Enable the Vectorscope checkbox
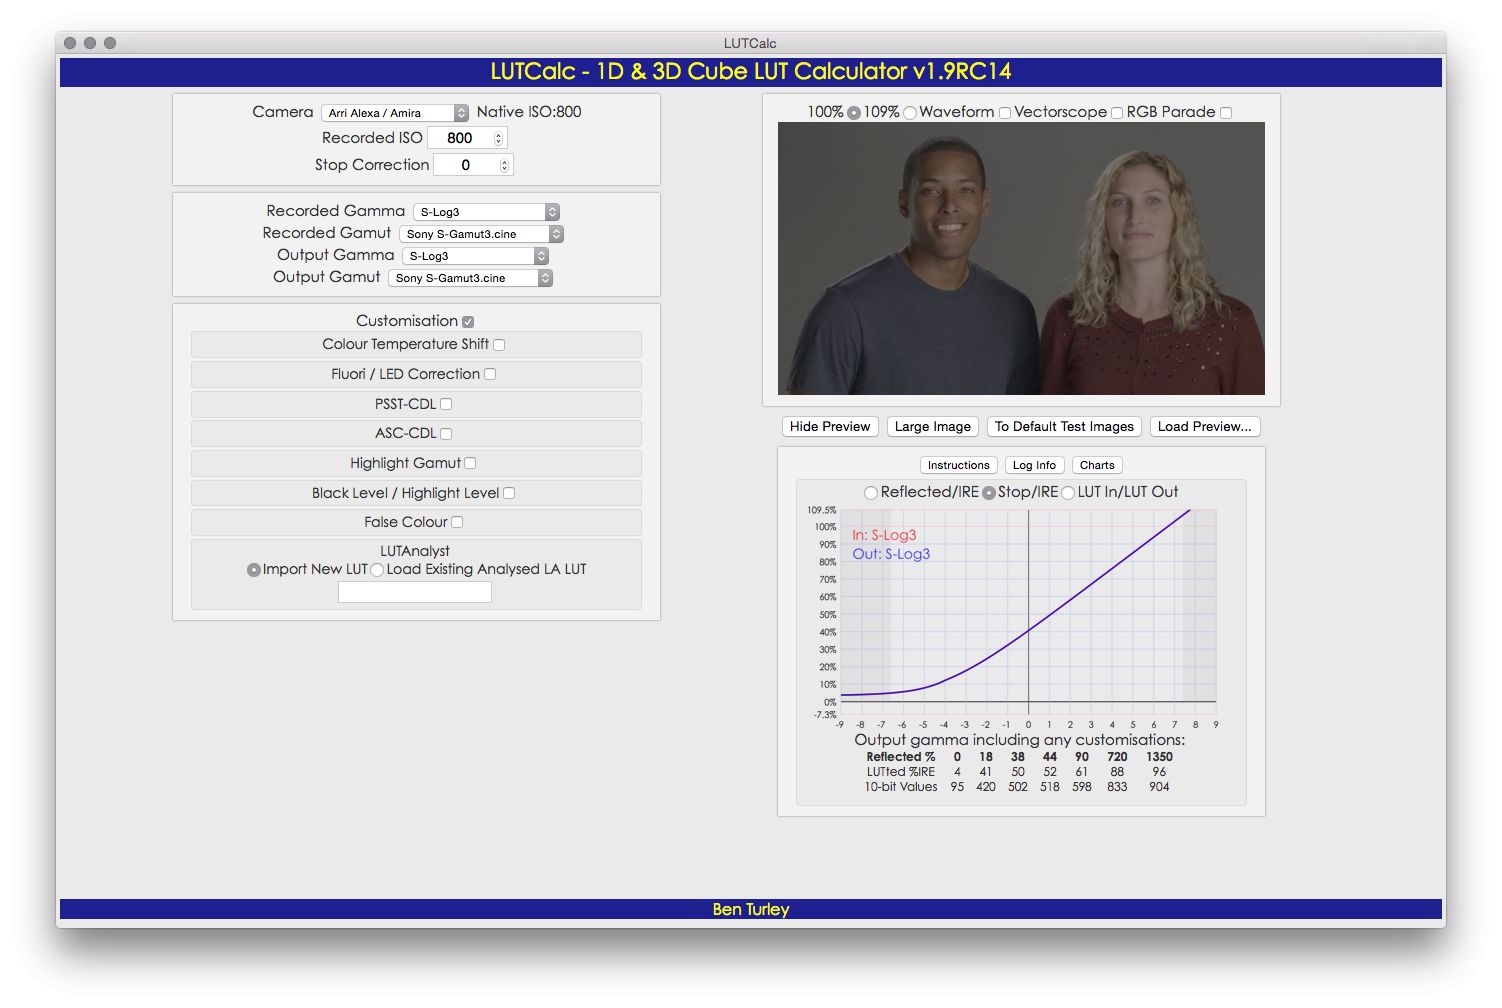 (1117, 113)
